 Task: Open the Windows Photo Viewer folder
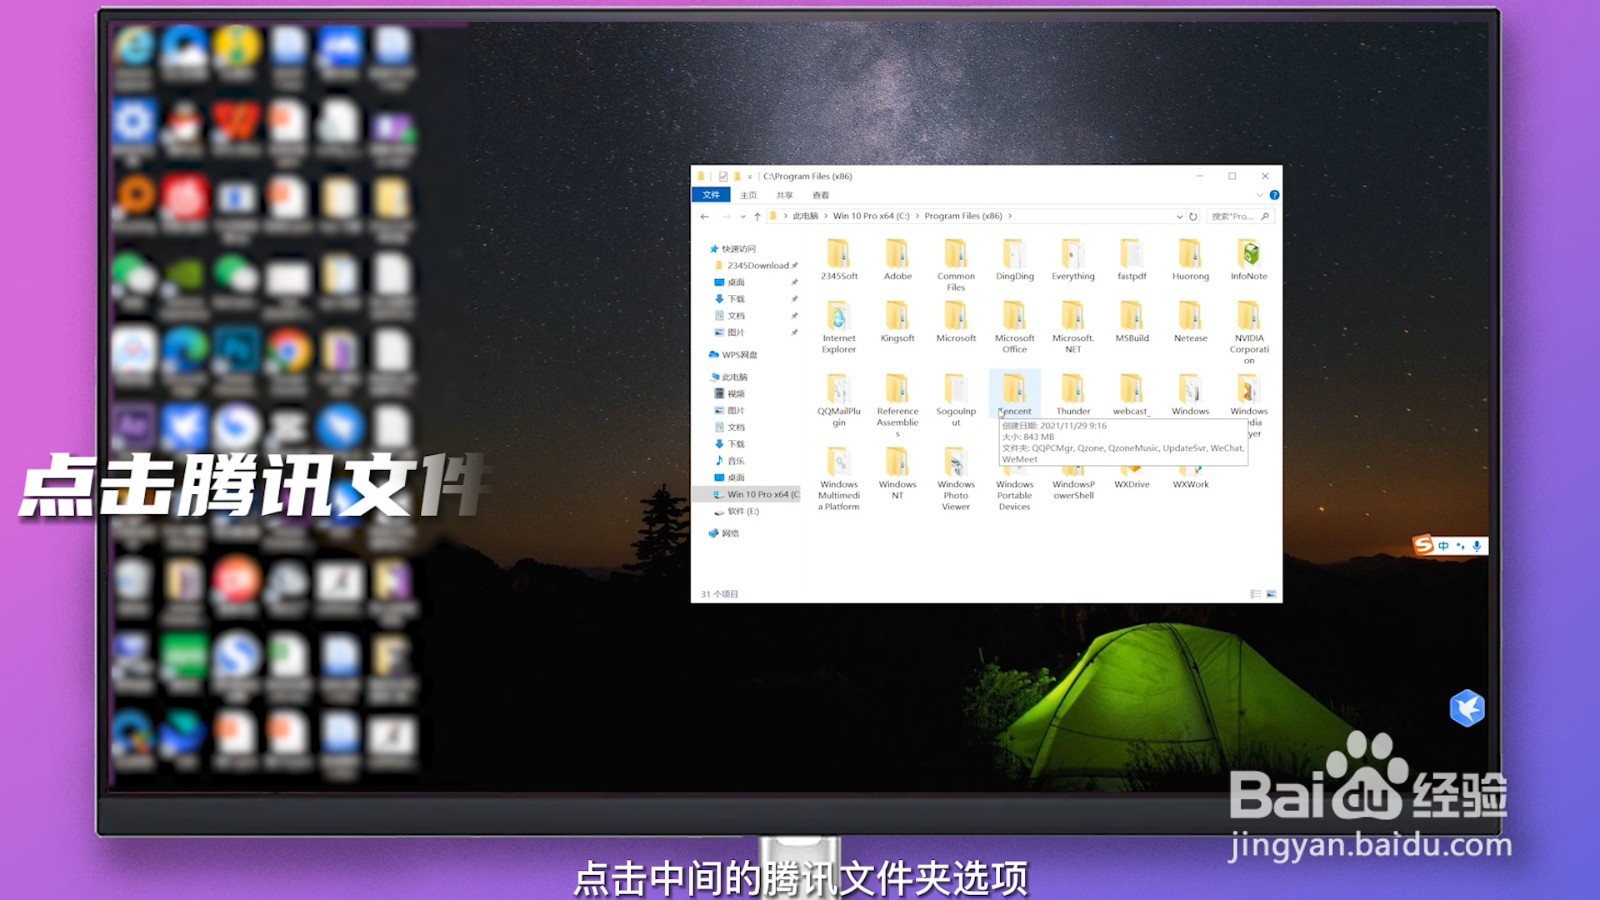(956, 478)
